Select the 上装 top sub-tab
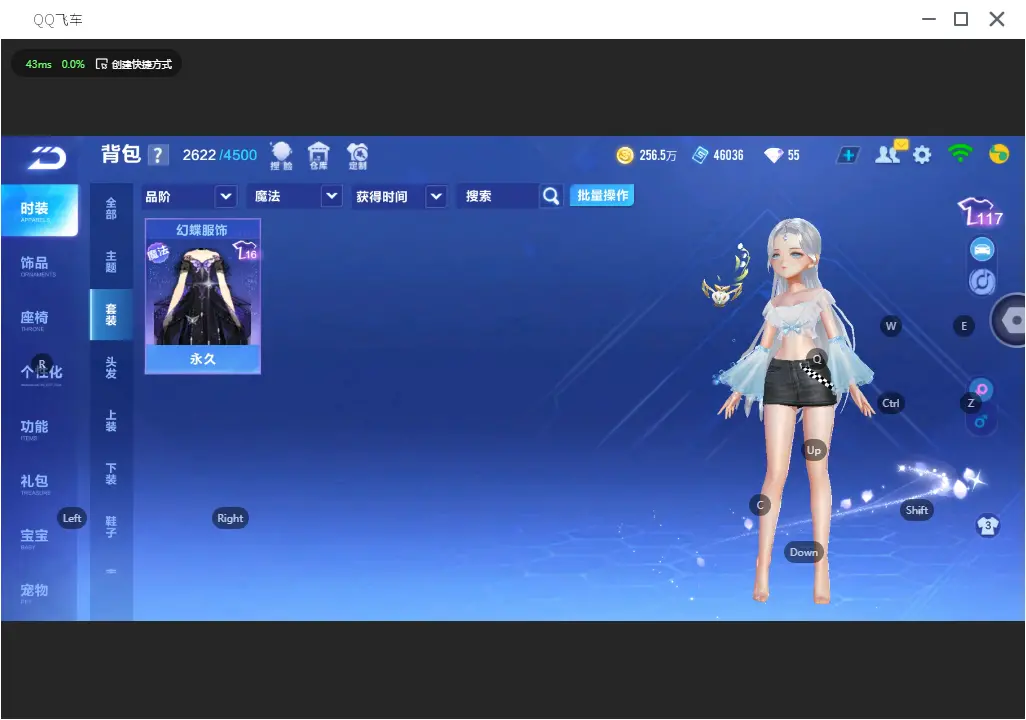1026x720 pixels. point(111,421)
